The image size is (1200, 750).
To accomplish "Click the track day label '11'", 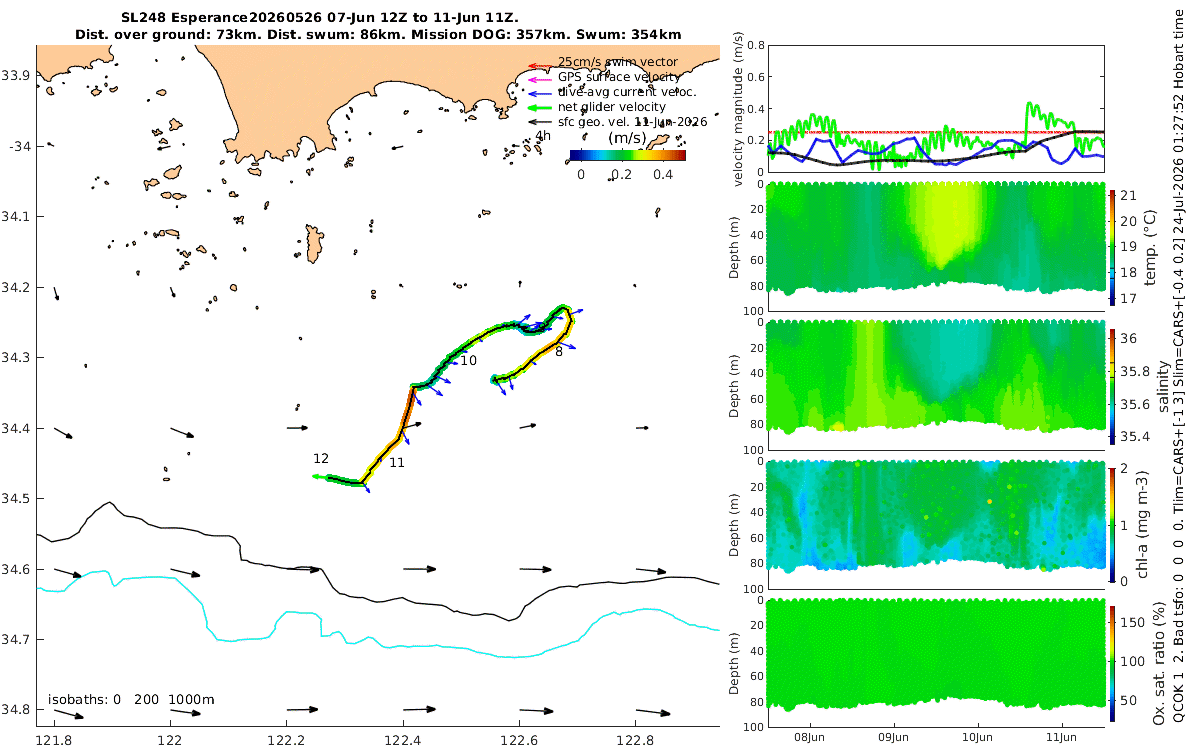I will 397,463.
